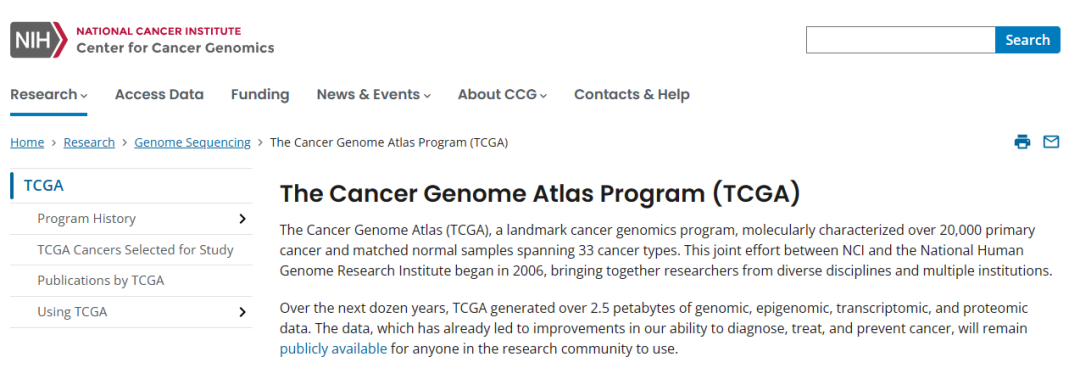The image size is (1080, 368).
Task: Expand the Research menu chevron
Action: tap(84, 96)
